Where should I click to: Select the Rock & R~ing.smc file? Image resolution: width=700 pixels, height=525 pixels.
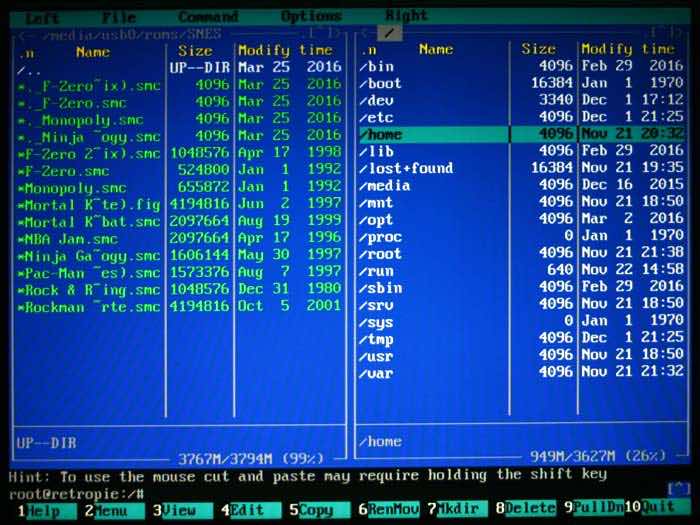[179, 289]
